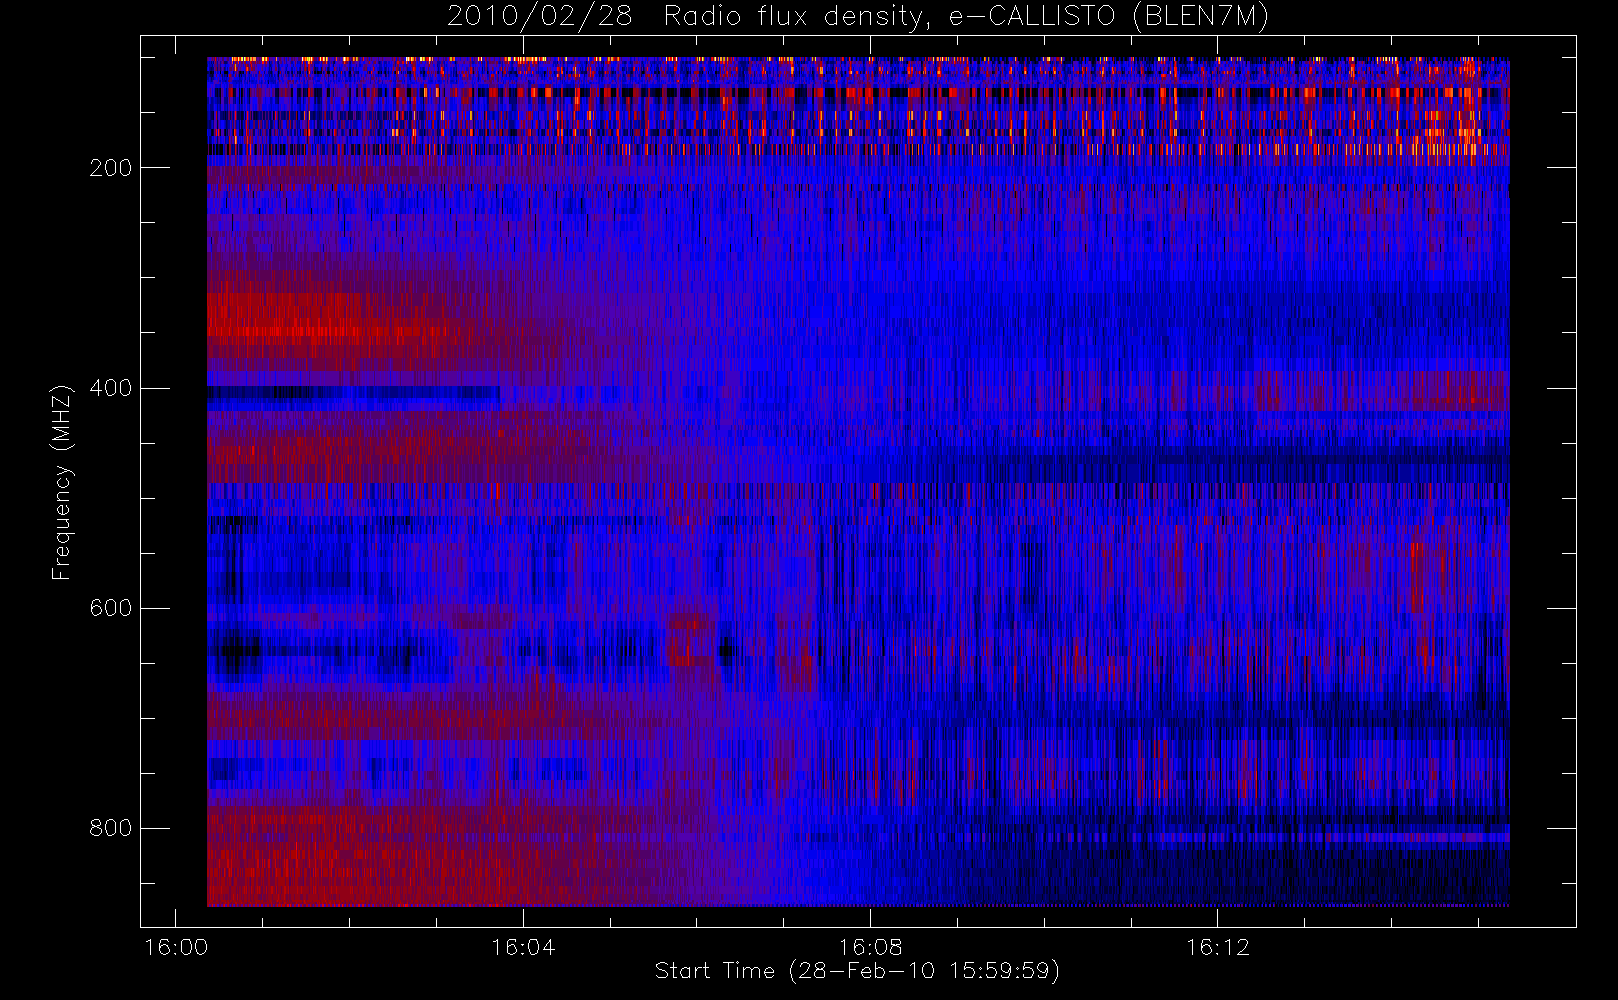The image size is (1618, 1000).
Task: Click the 800 frequency tick label
Action: pyautogui.click(x=110, y=828)
